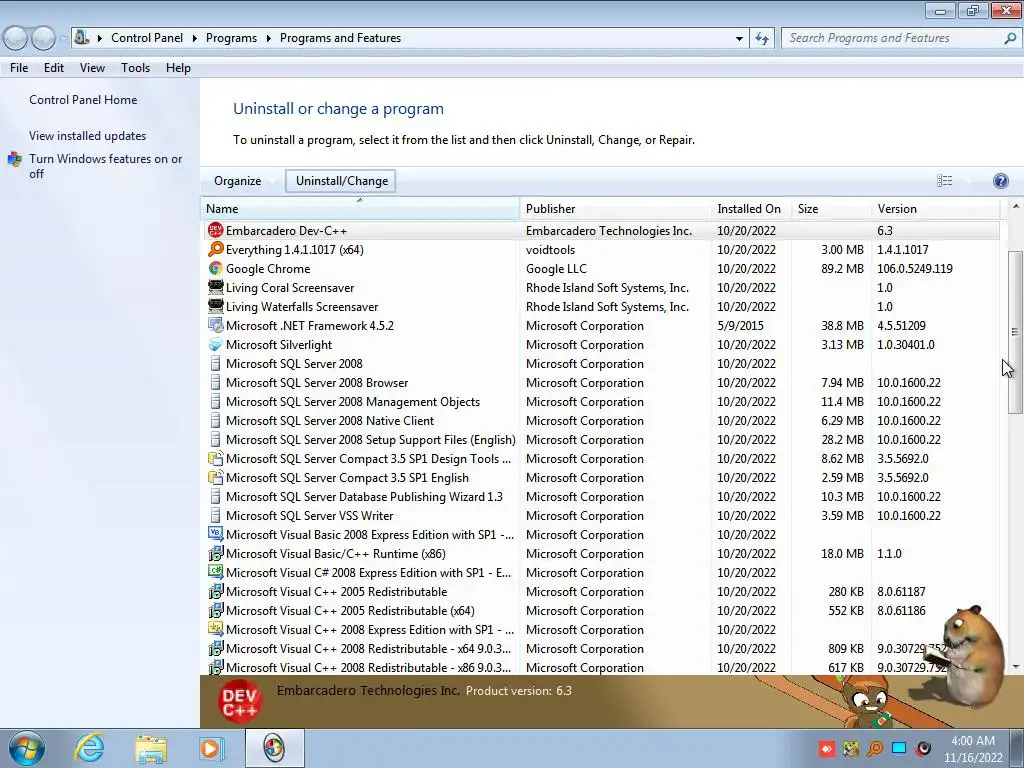Click the monitor icon in system tray

pyautogui.click(x=899, y=748)
